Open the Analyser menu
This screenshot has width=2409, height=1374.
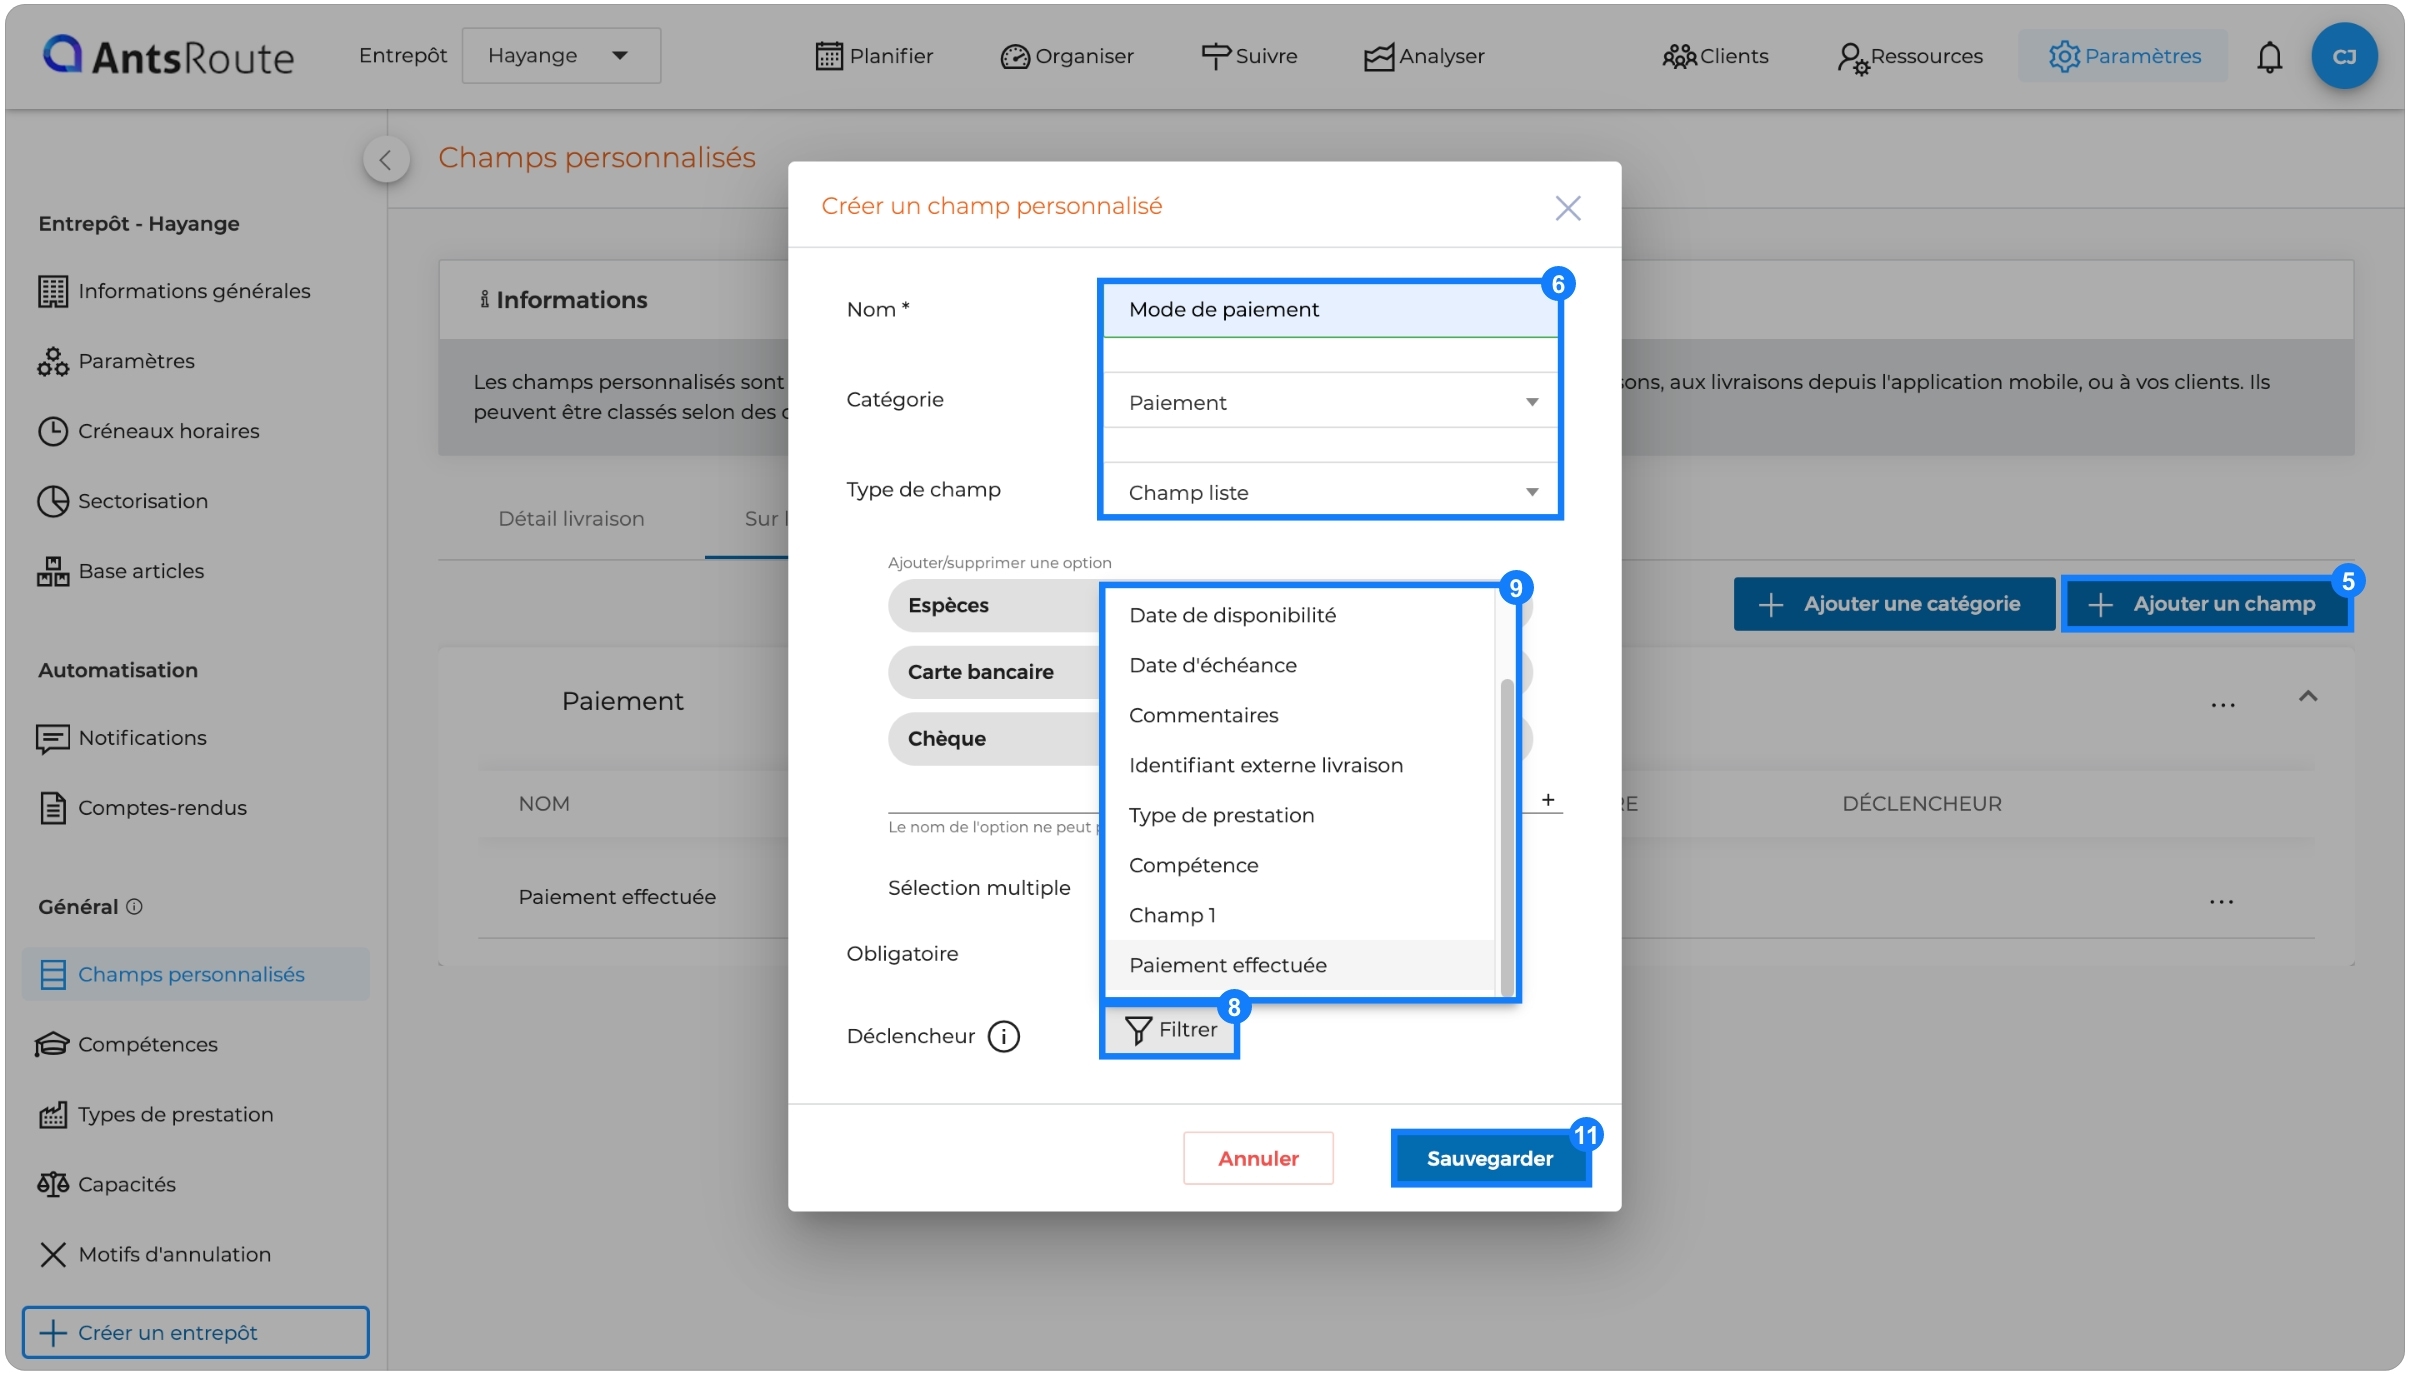(x=1424, y=56)
